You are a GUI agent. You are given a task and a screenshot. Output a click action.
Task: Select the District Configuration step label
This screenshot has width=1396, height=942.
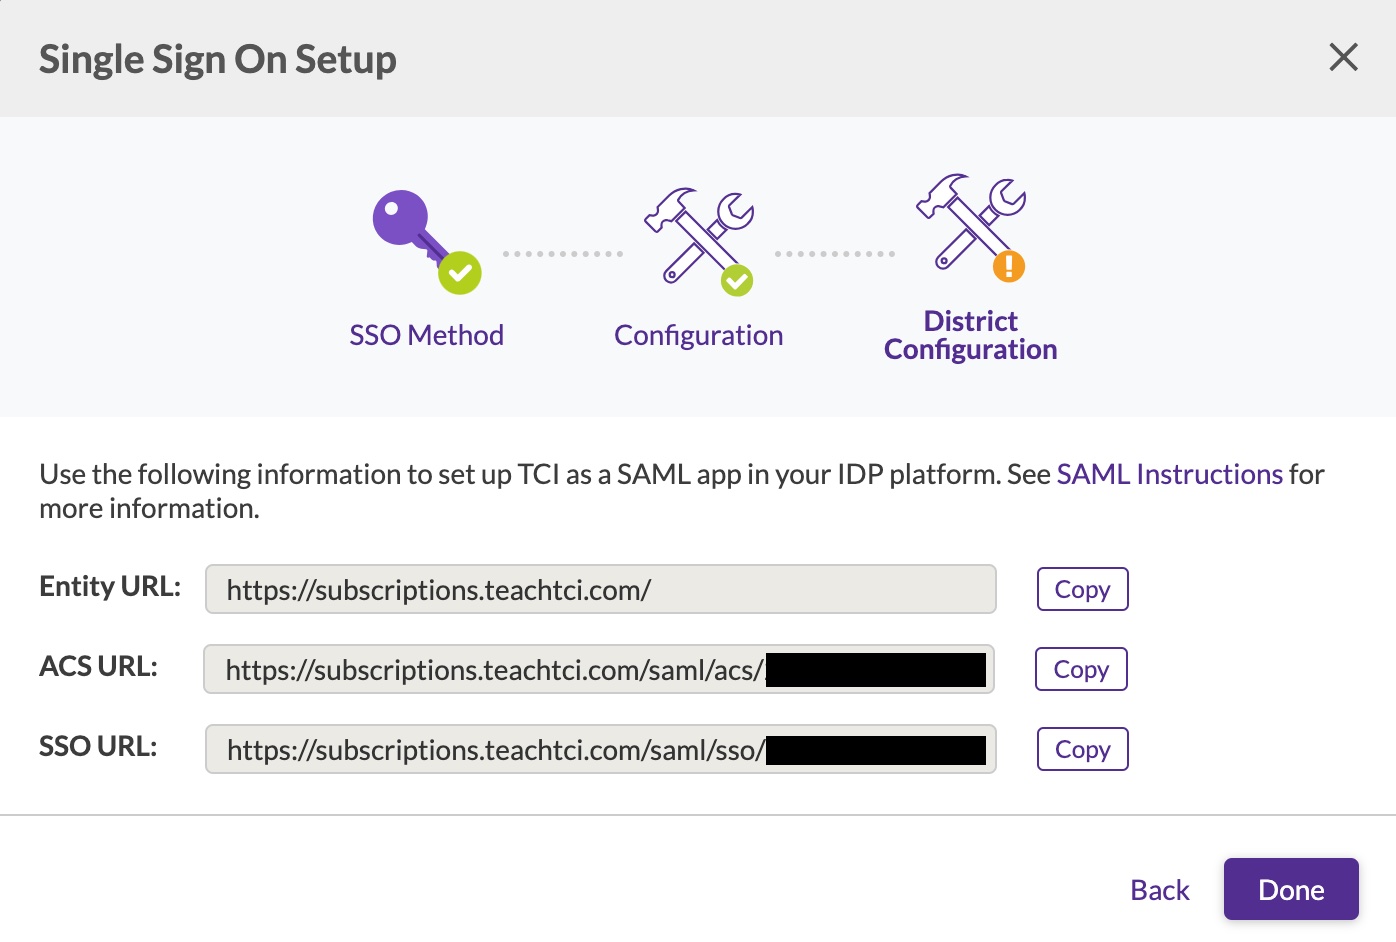coord(968,334)
